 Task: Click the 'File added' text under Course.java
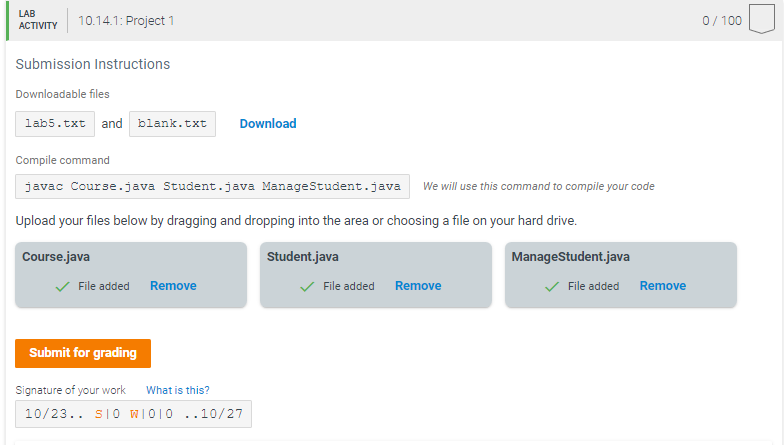pyautogui.click(x=104, y=286)
